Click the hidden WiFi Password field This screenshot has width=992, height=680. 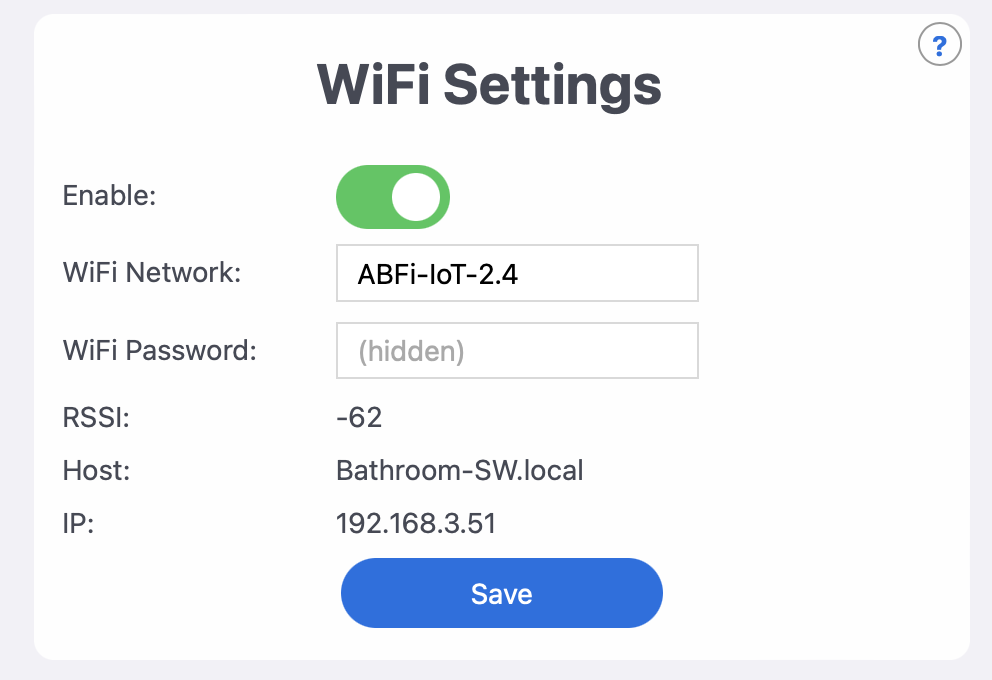tap(517, 350)
